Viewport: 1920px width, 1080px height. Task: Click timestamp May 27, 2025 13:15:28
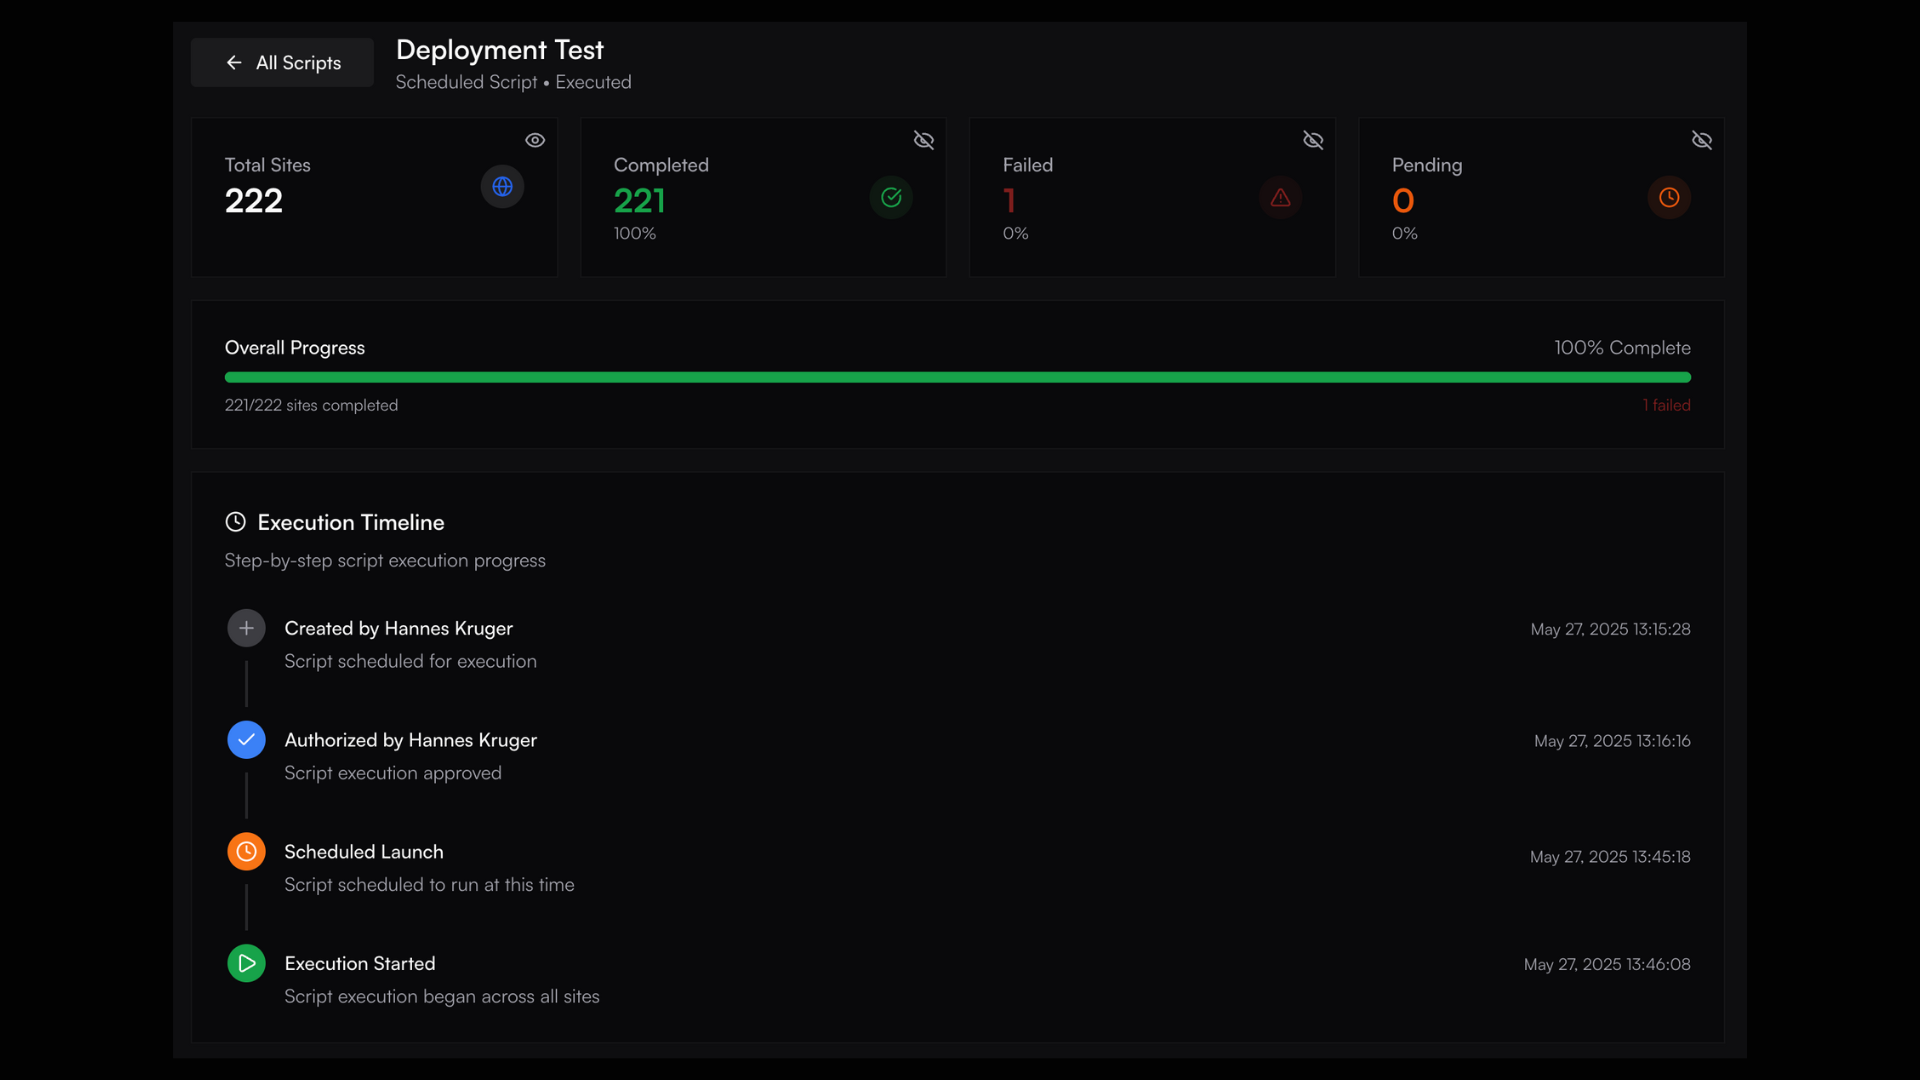click(1610, 629)
